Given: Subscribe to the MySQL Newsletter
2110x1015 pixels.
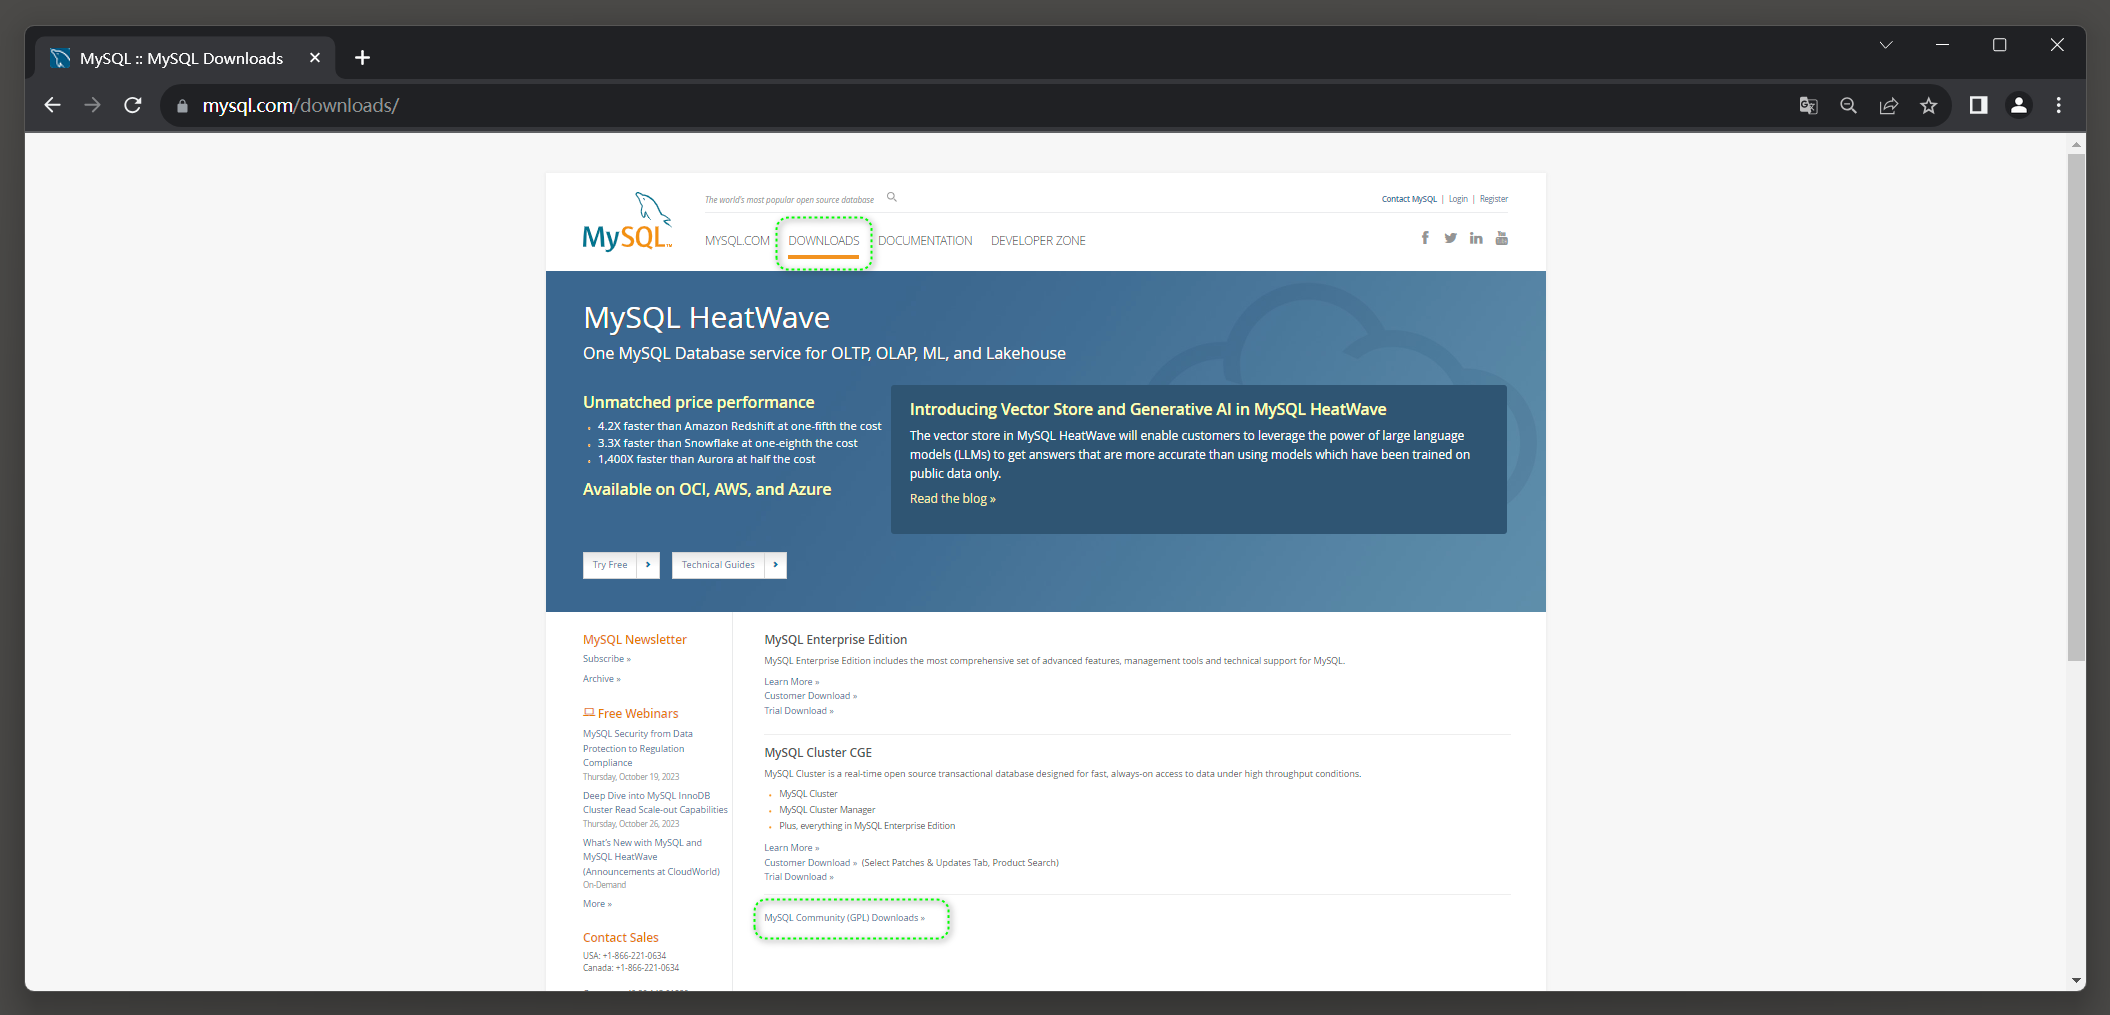Looking at the screenshot, I should pos(606,659).
